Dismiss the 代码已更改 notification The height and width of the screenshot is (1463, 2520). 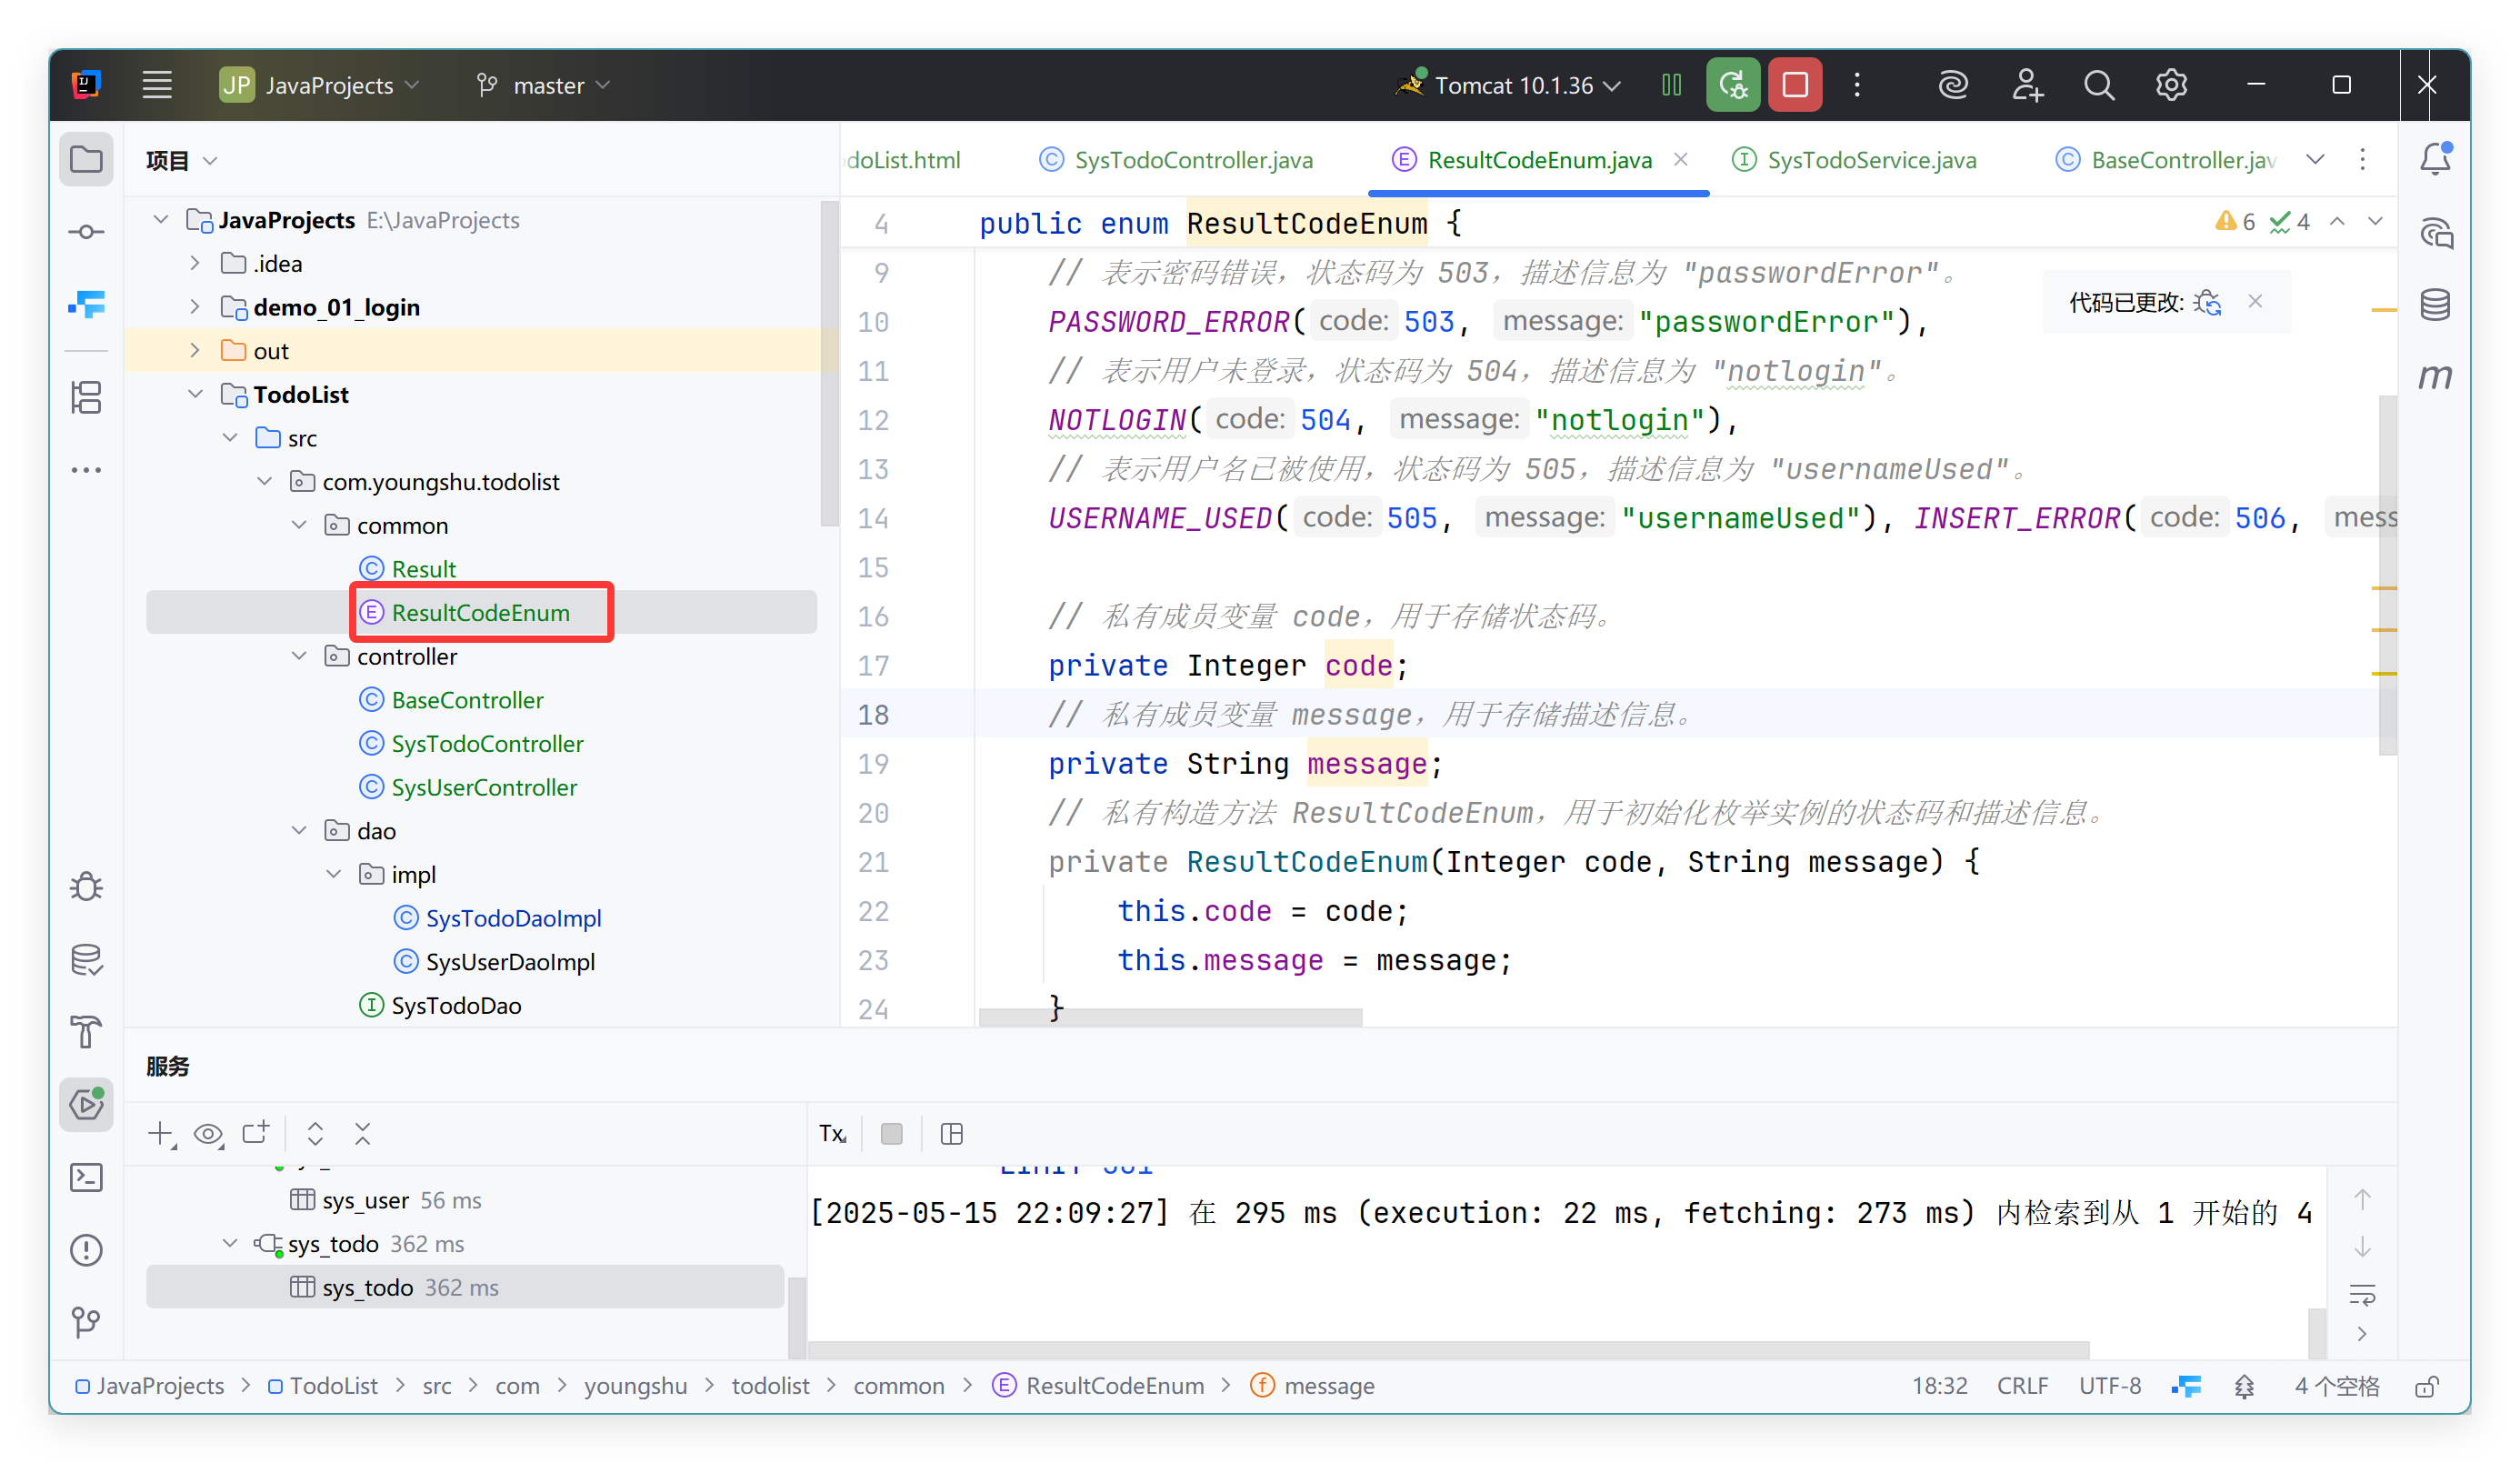point(2255,301)
